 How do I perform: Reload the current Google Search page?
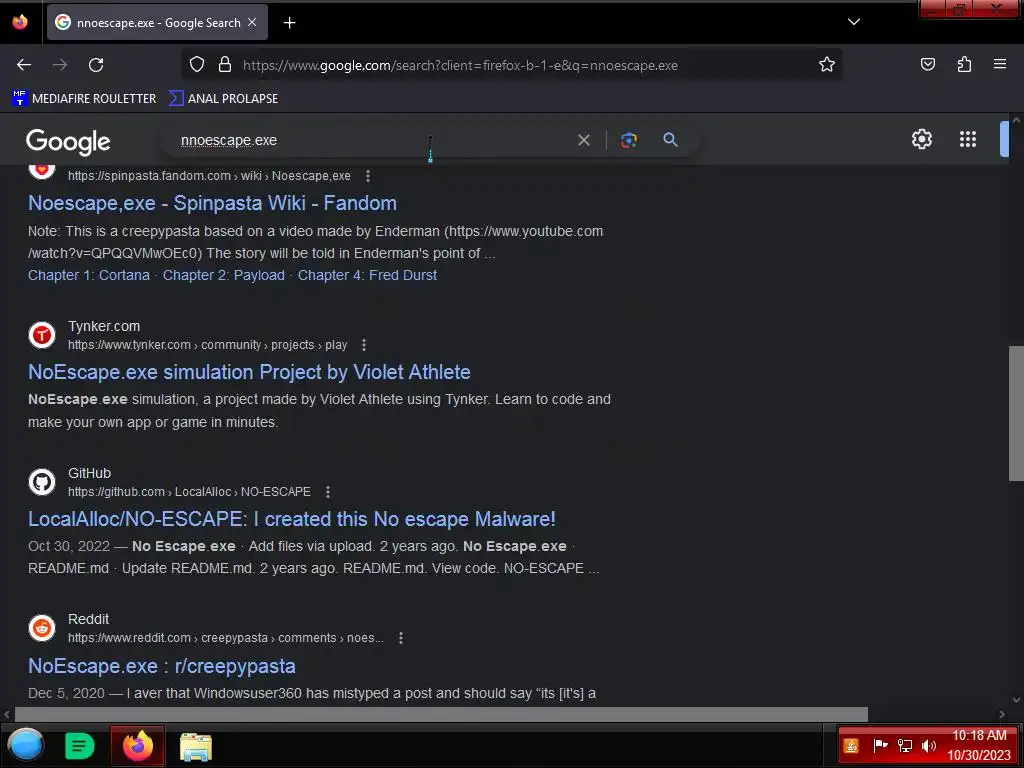[96, 65]
